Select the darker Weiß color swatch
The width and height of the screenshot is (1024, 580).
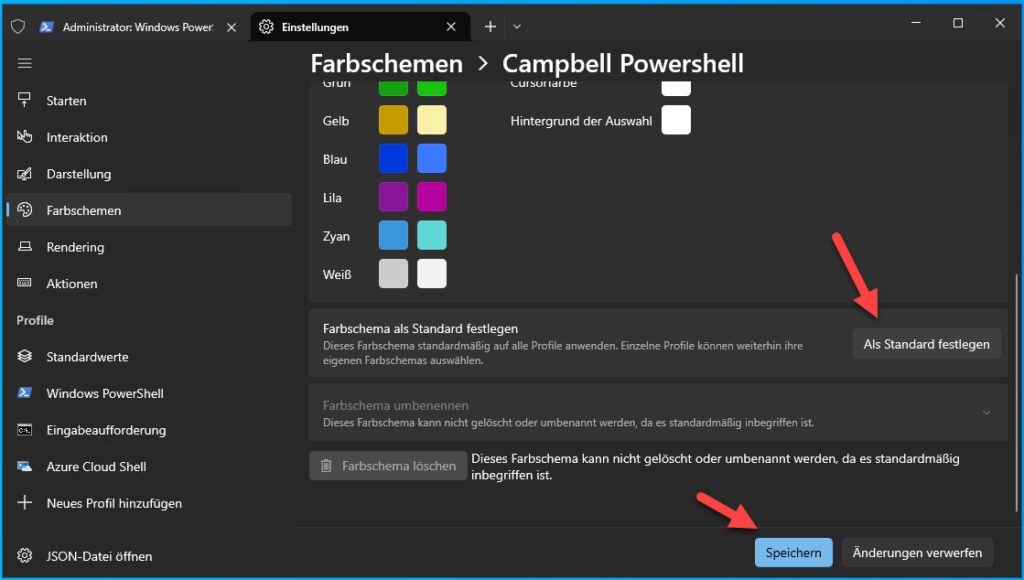[393, 274]
